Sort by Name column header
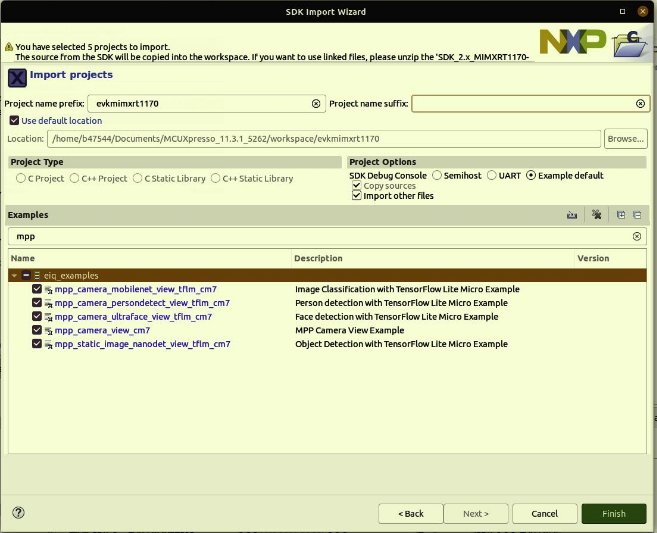The height and width of the screenshot is (533, 657). point(149,258)
